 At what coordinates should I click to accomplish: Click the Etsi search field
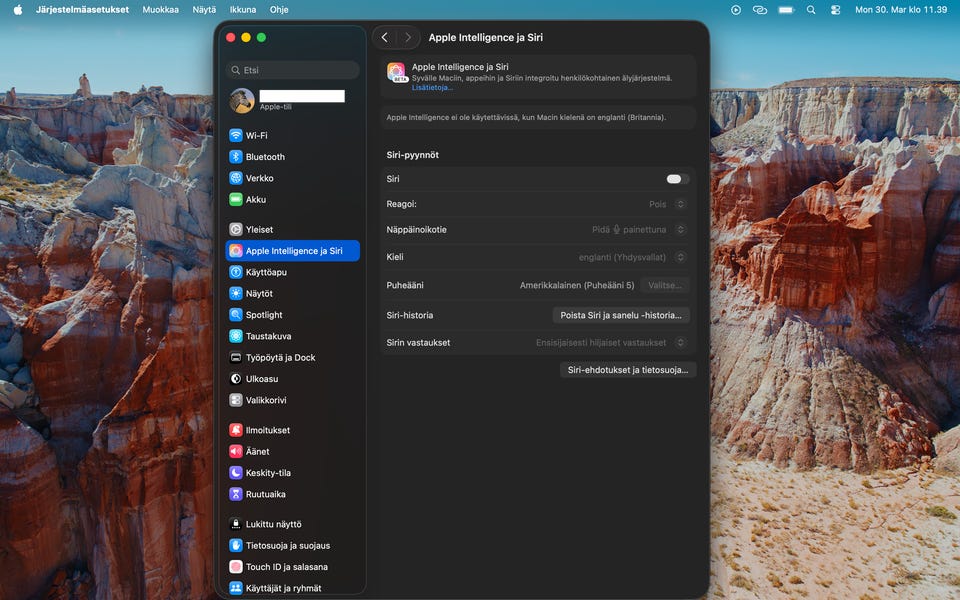pos(293,70)
